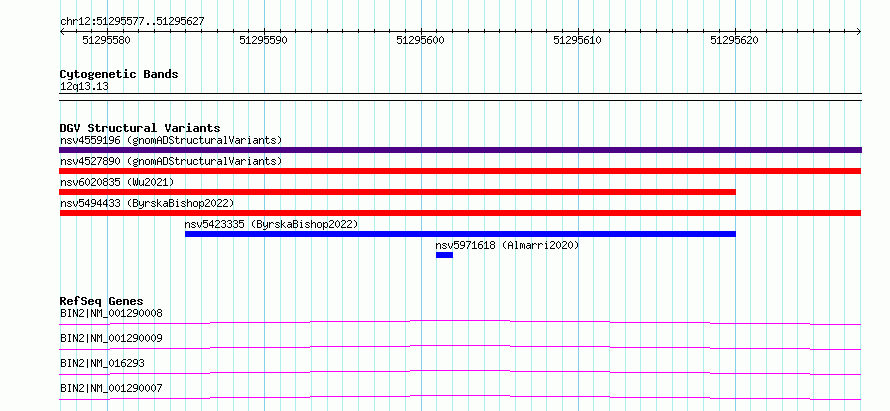Select the Cytogenetic Bands track heading

(119, 74)
